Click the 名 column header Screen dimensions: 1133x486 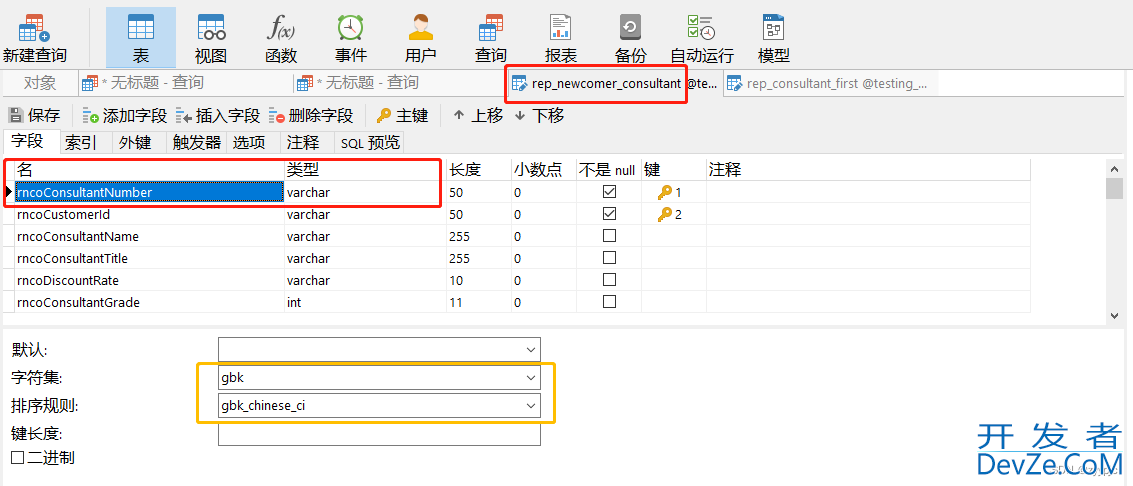[149, 170]
